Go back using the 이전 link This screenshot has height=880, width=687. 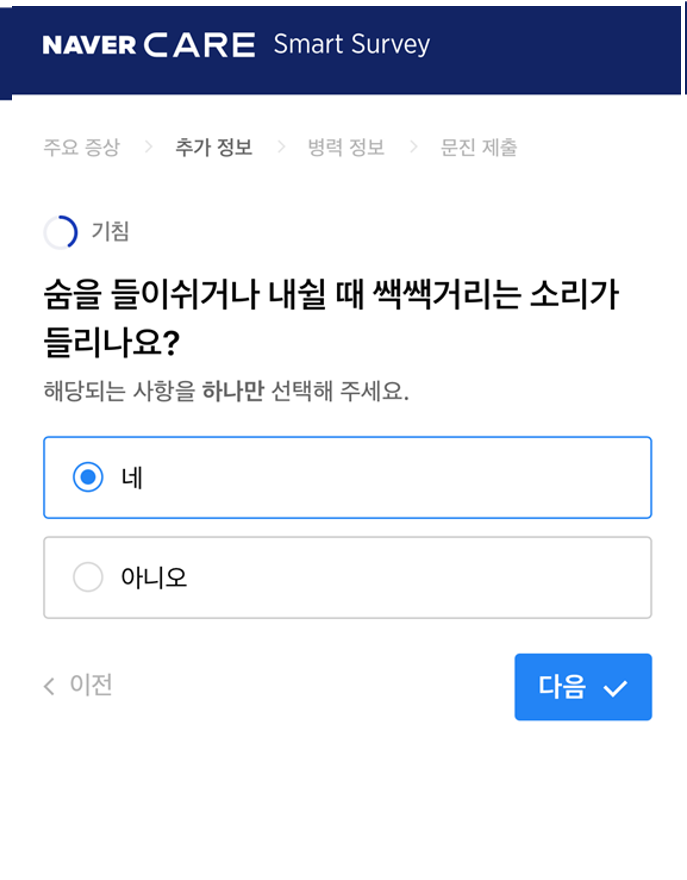90,685
